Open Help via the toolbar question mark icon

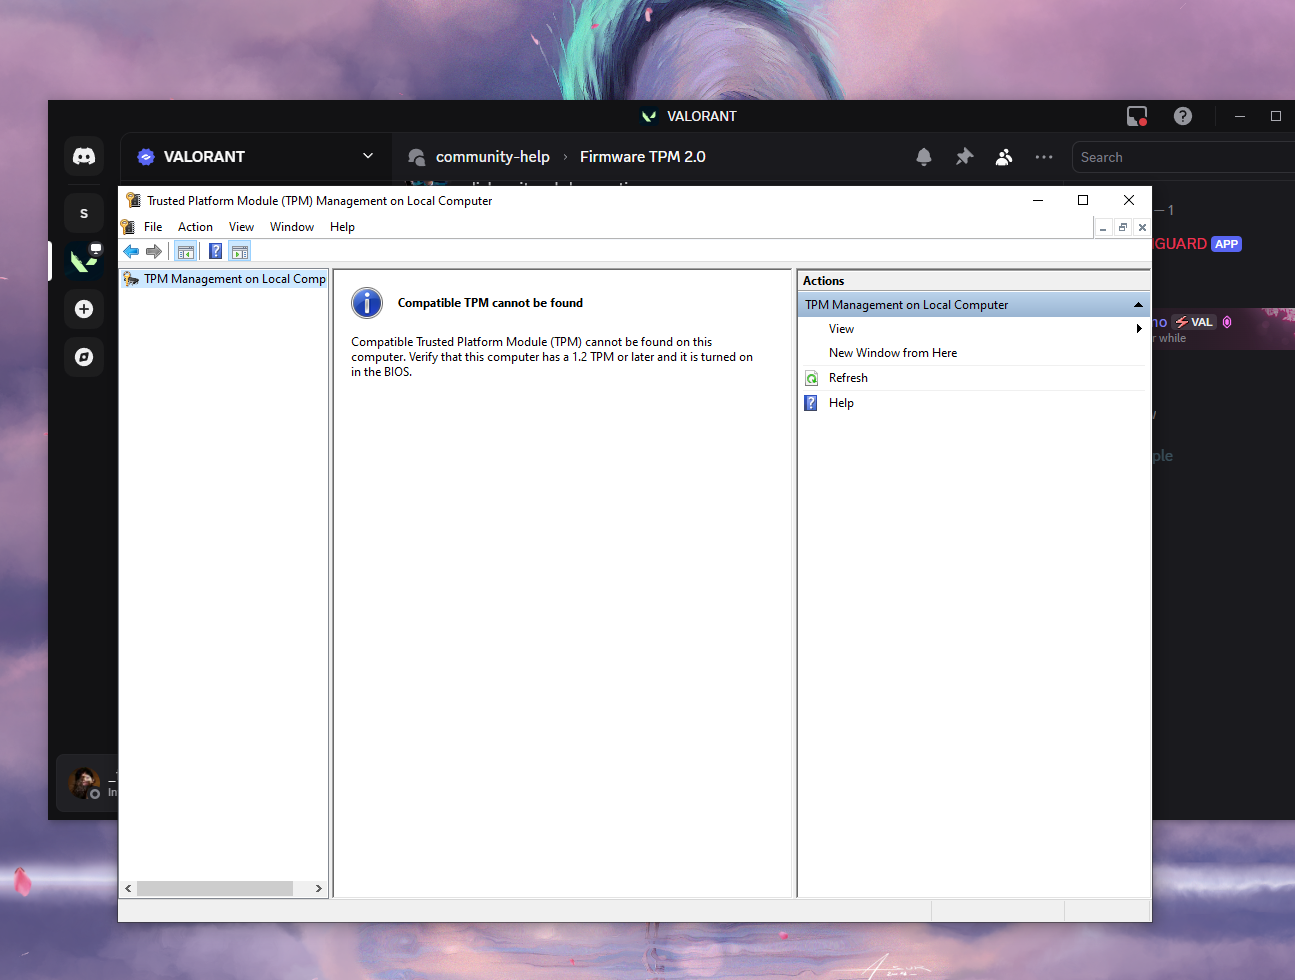pos(215,252)
